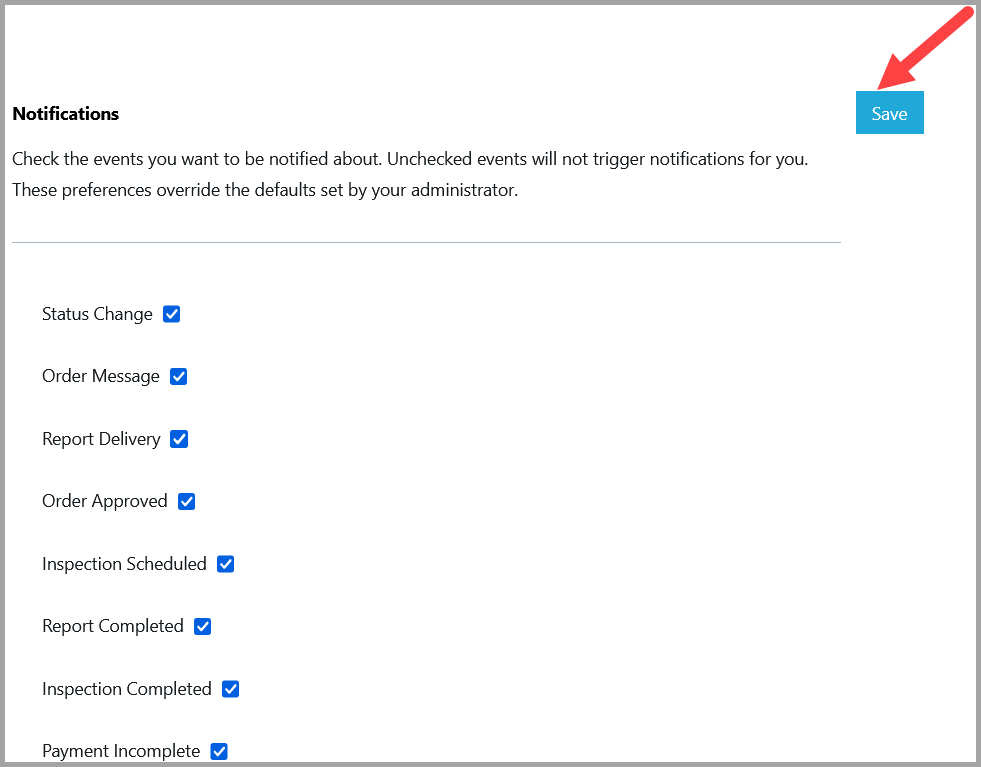Click the 'These preferences override' description line
This screenshot has height=767, width=981.
tap(265, 190)
